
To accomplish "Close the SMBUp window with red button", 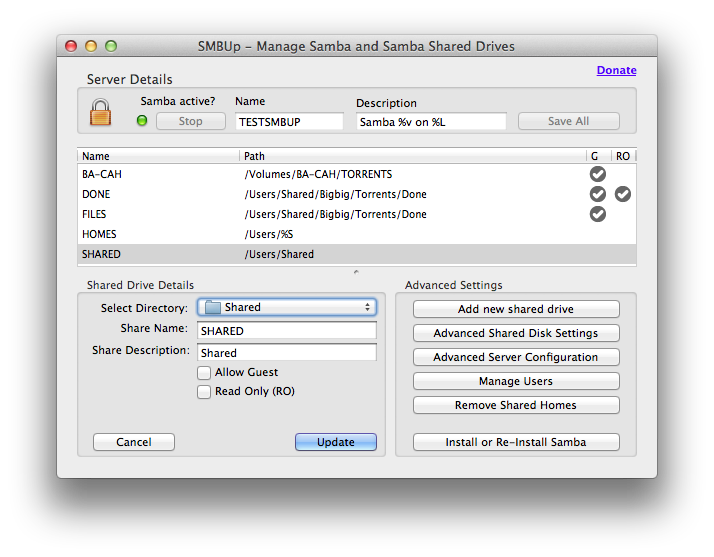I will pyautogui.click(x=71, y=46).
